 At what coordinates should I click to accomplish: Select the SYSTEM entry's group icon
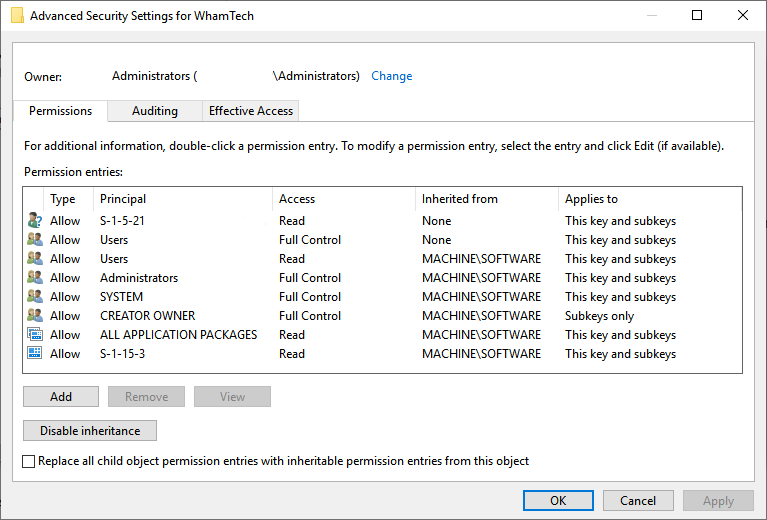point(35,297)
